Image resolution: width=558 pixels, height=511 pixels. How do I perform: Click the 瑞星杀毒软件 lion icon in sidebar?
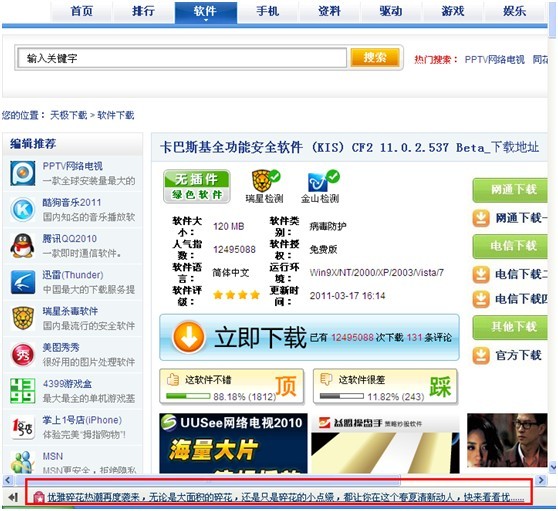(x=22, y=318)
